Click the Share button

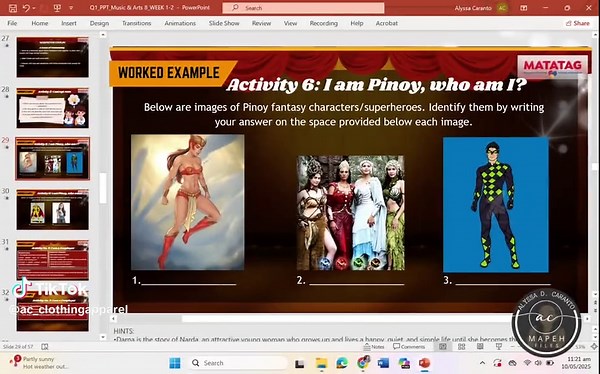point(578,23)
